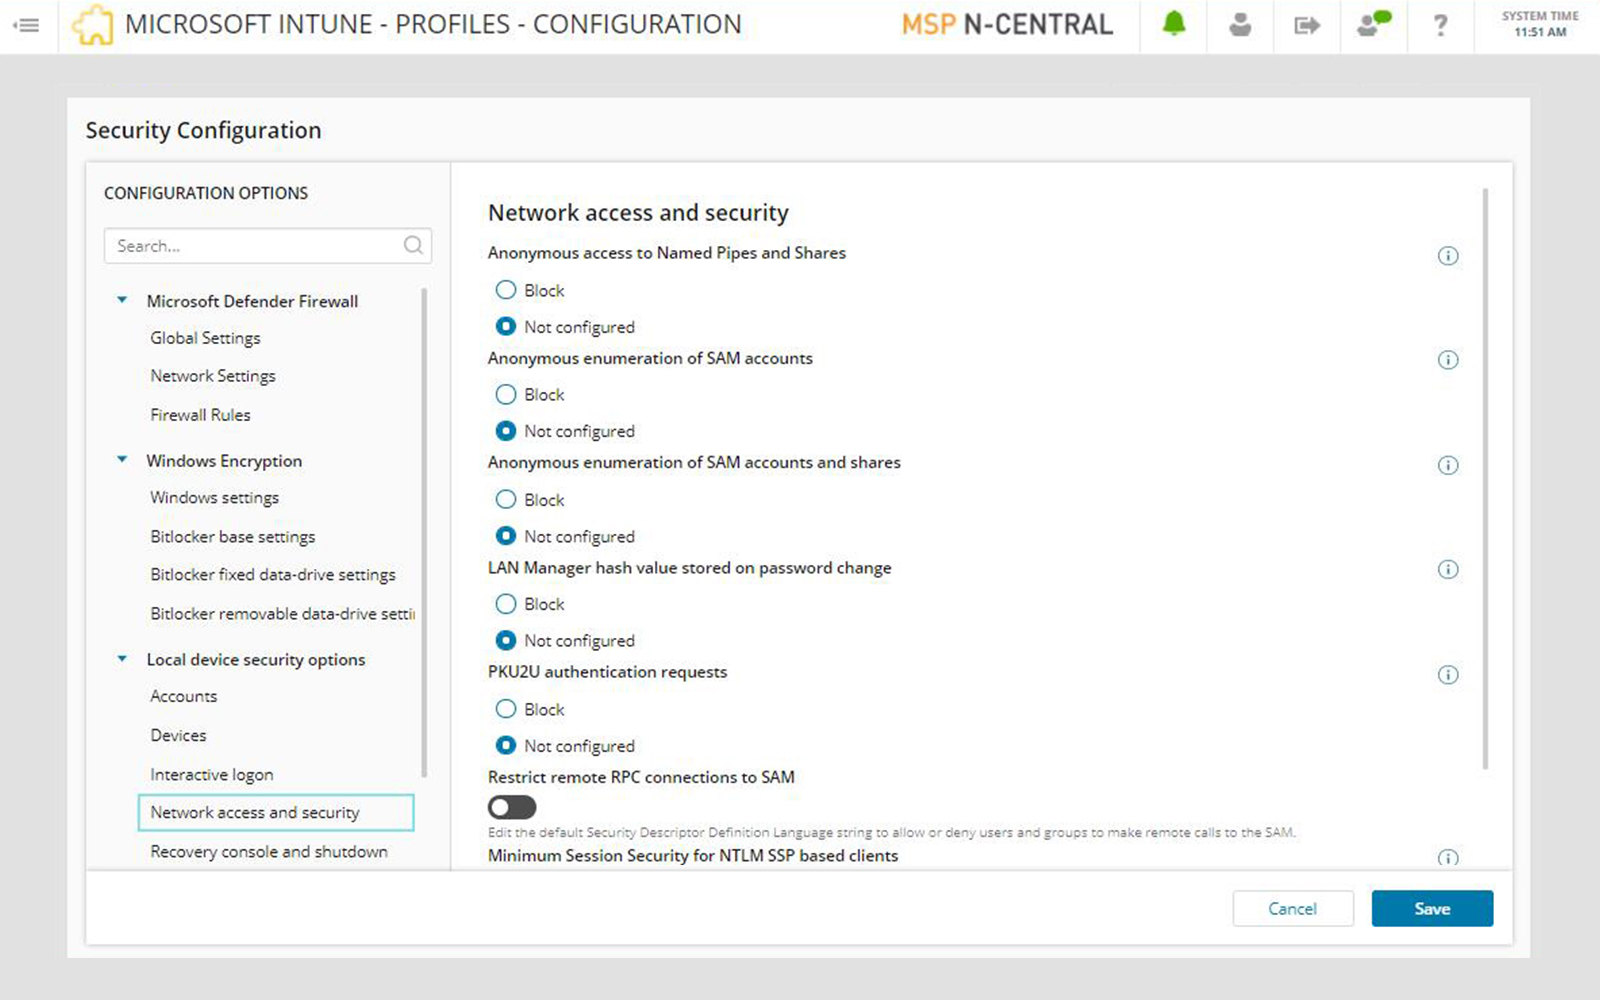
Task: Select Block for Anonymous enumeration of SAM accounts
Action: (x=506, y=395)
